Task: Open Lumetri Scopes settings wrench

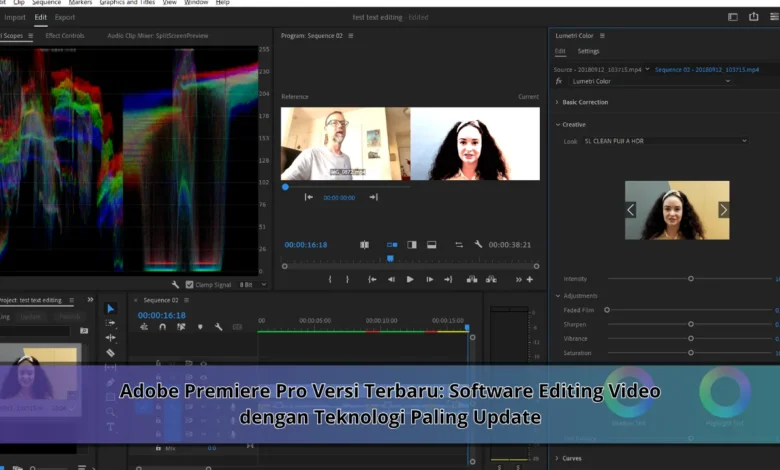Action: (175, 284)
